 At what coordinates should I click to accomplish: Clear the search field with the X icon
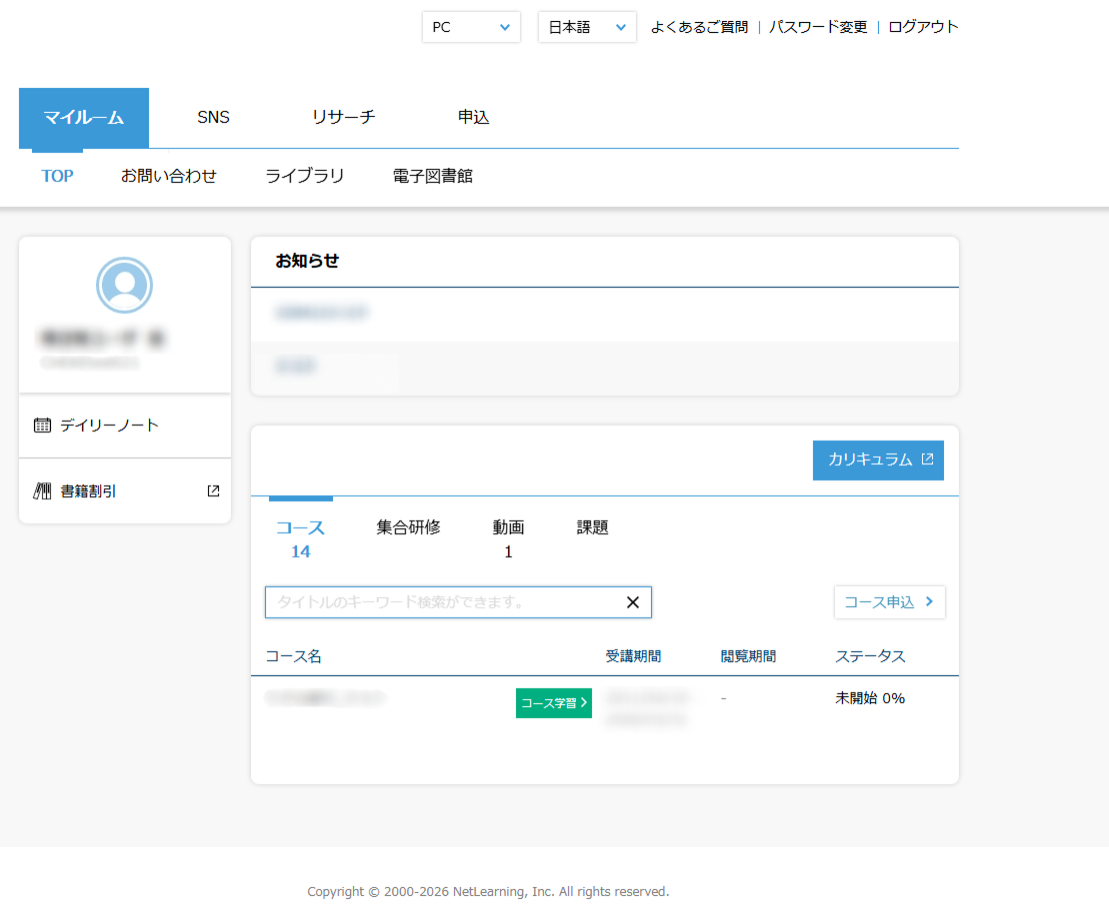632,602
